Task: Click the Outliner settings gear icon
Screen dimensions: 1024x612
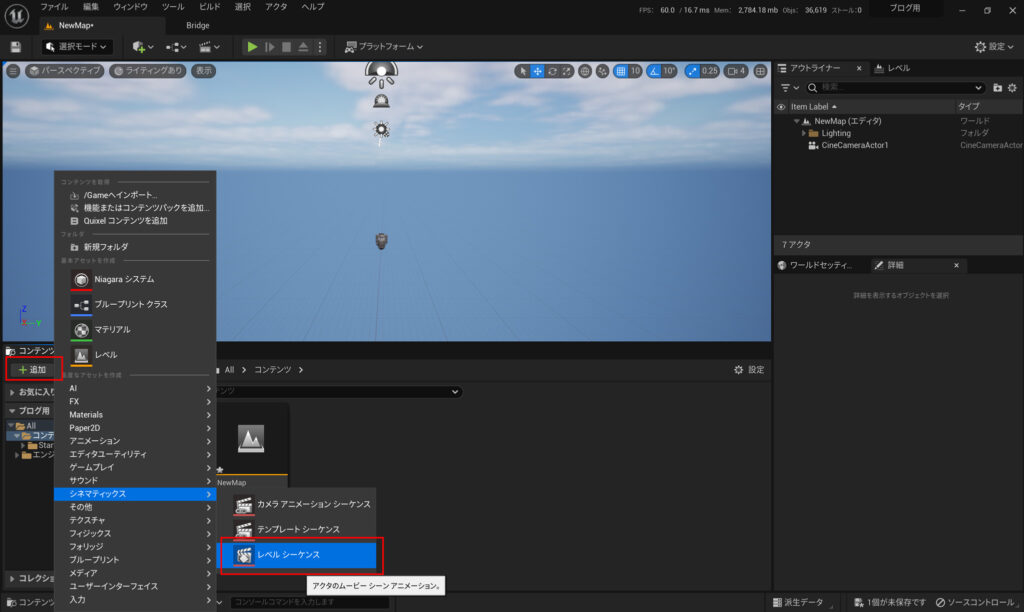Action: [x=1012, y=88]
